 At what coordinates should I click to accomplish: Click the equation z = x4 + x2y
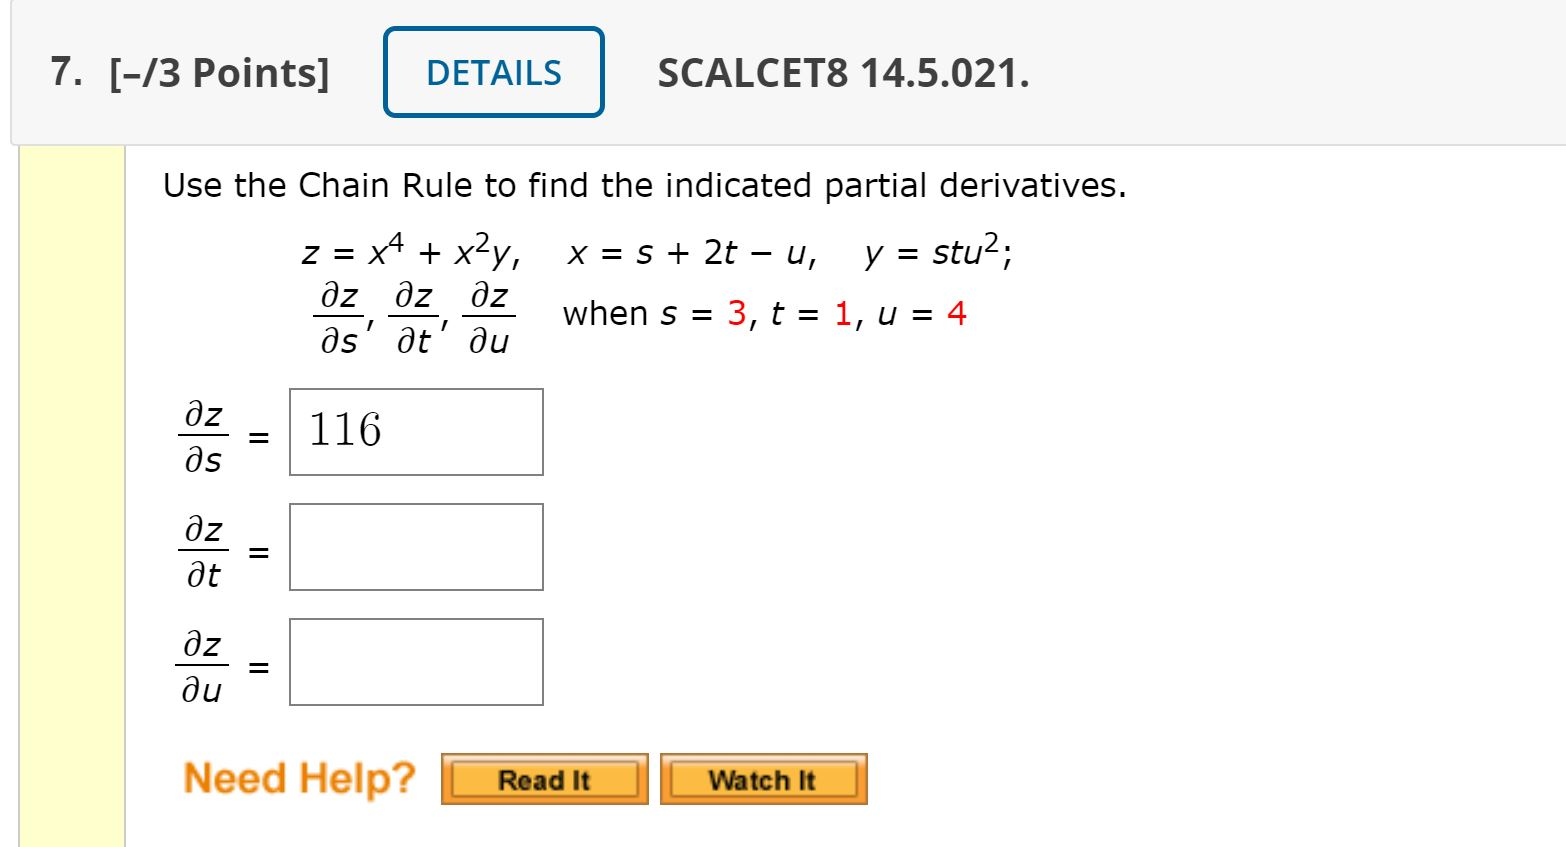tap(408, 250)
